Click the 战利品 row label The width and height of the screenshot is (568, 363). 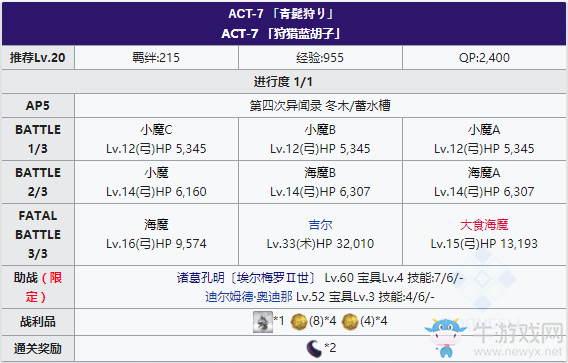38,322
